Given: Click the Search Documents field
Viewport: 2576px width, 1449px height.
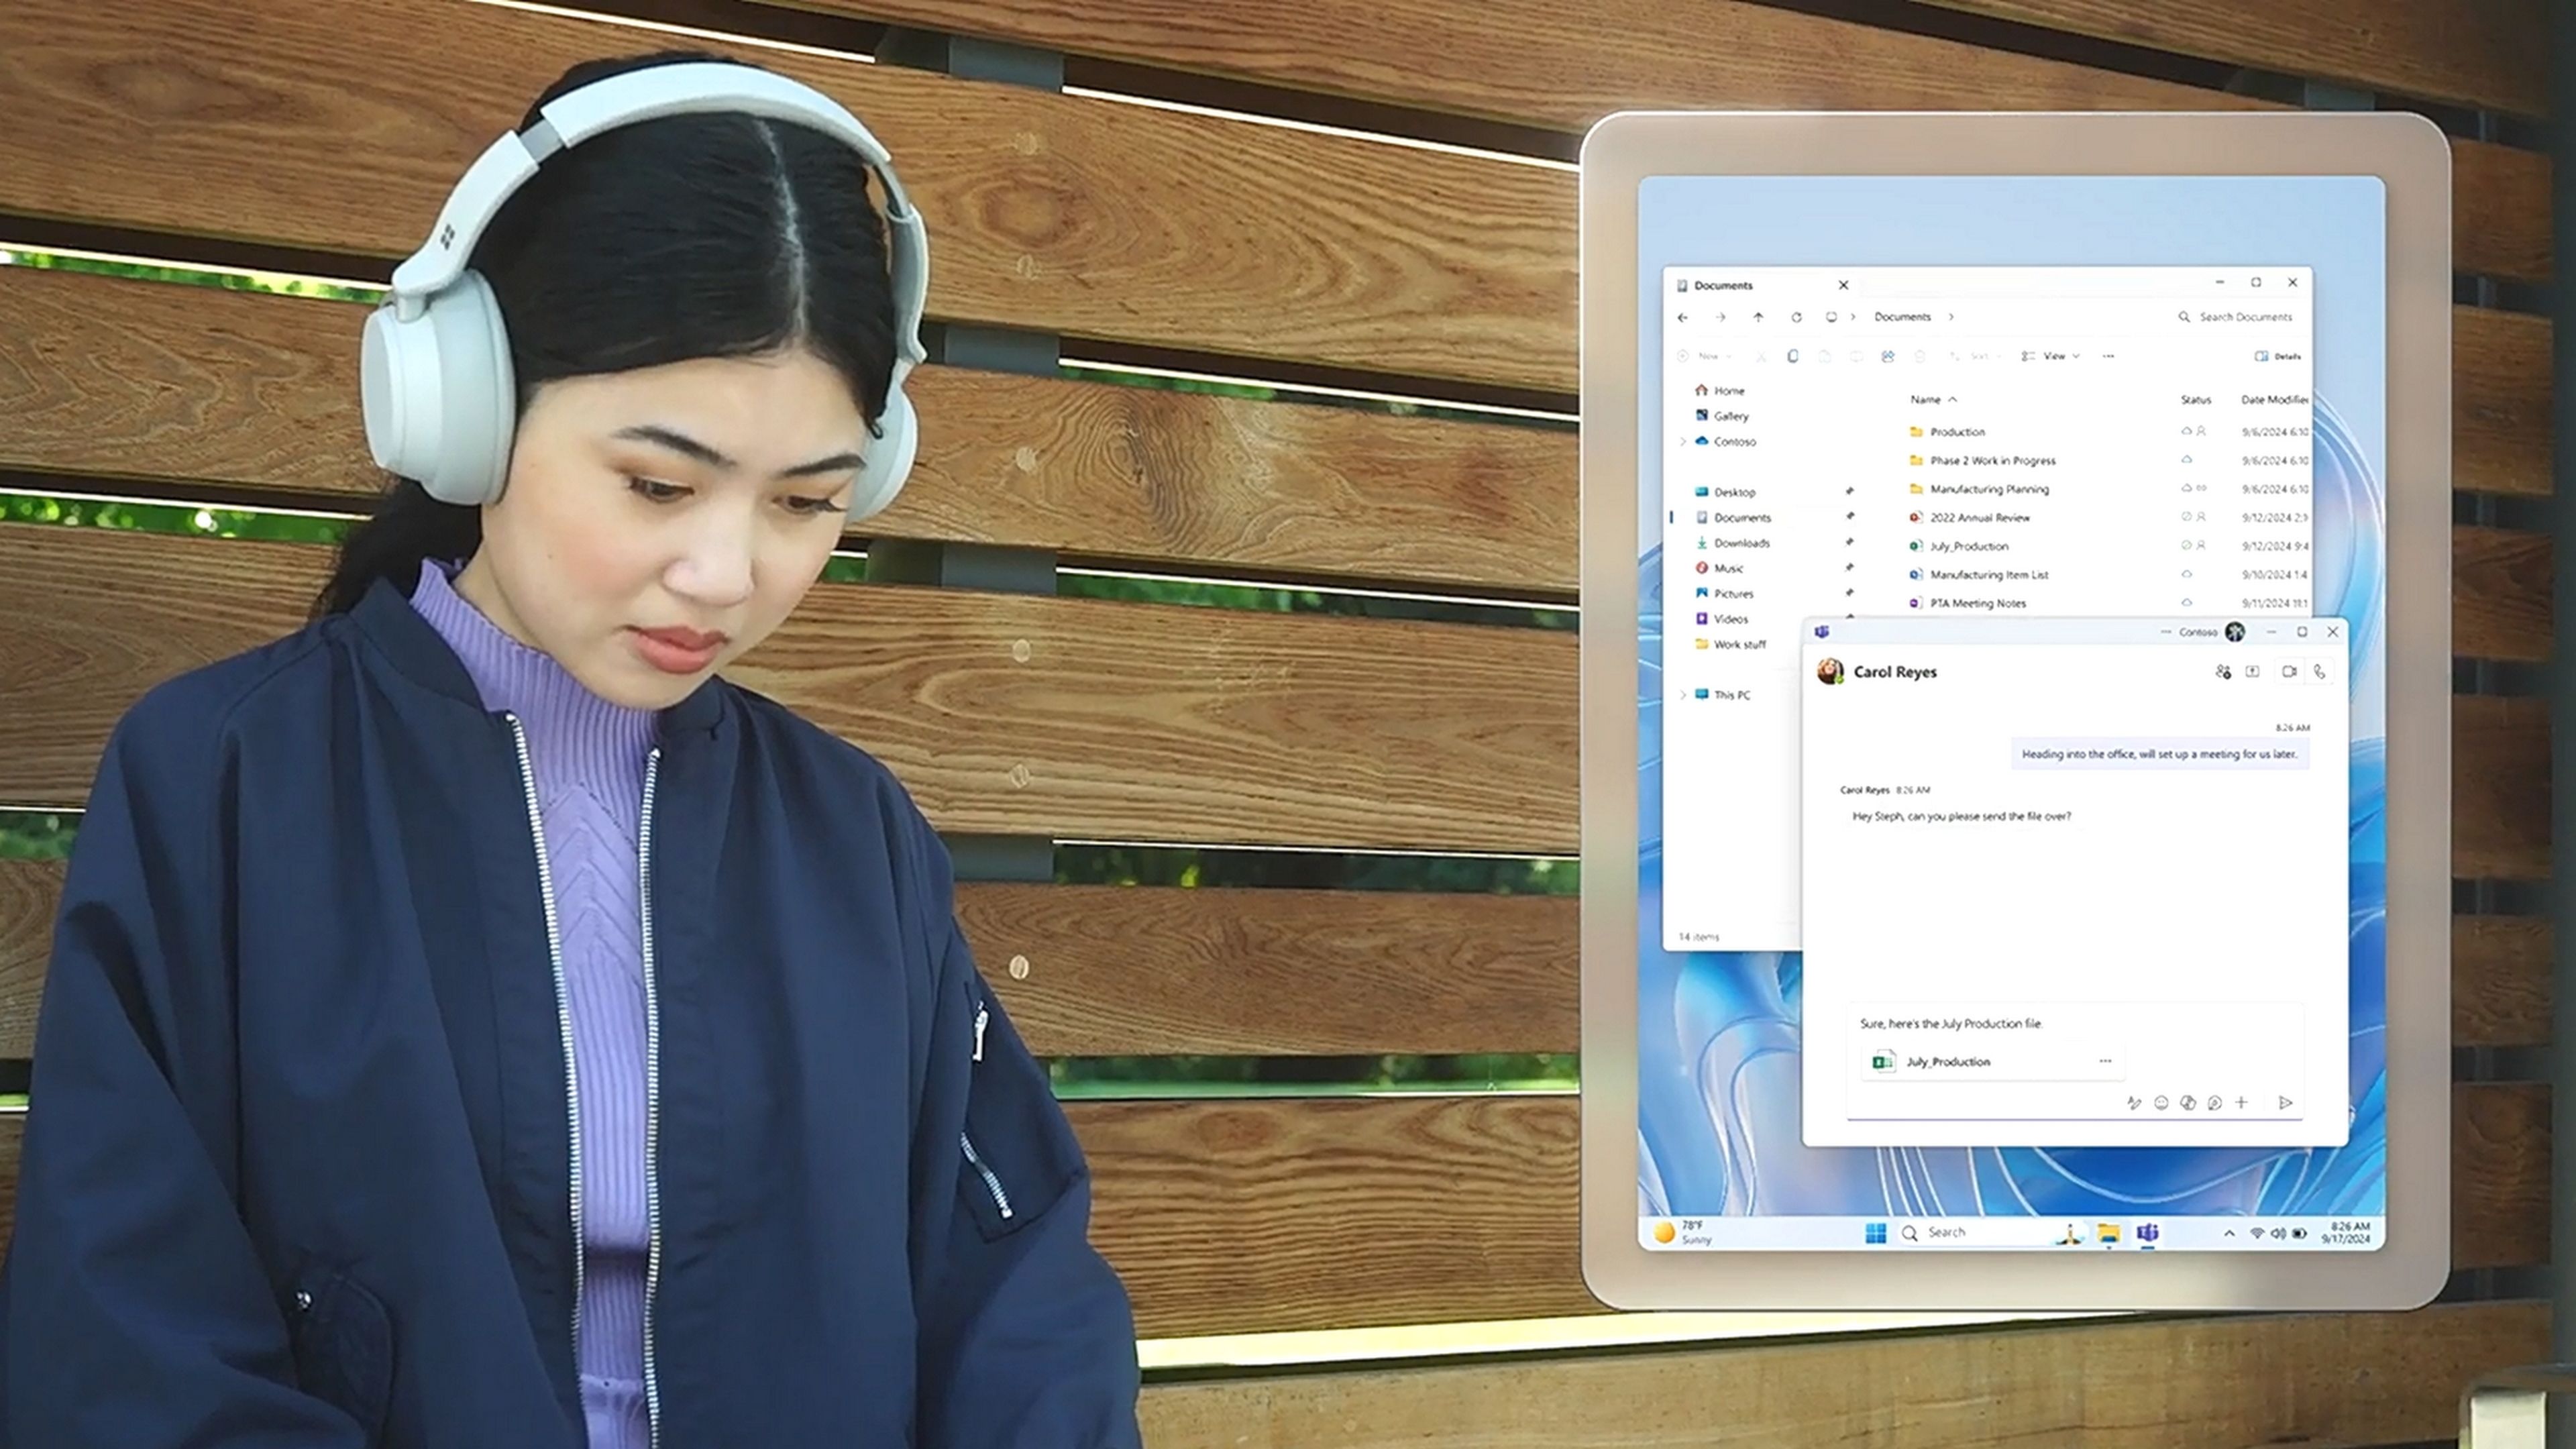Looking at the screenshot, I should click(x=2245, y=317).
